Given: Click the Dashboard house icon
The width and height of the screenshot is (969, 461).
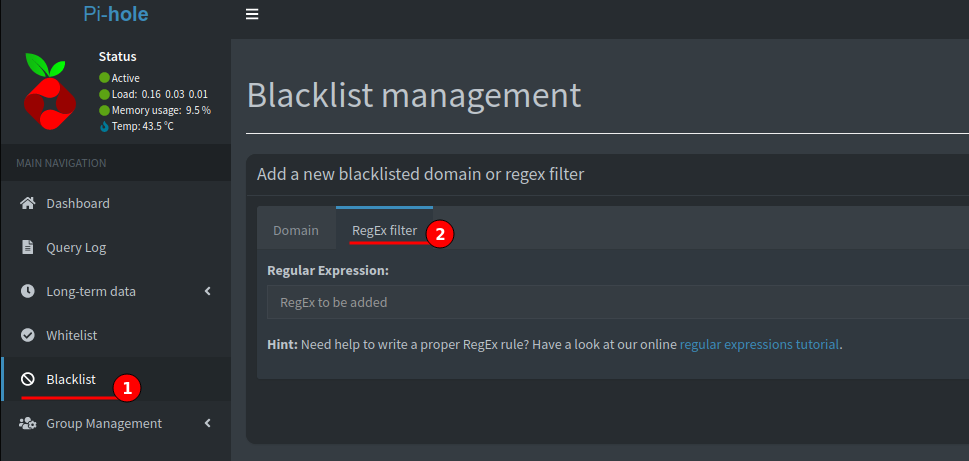Looking at the screenshot, I should 27,203.
